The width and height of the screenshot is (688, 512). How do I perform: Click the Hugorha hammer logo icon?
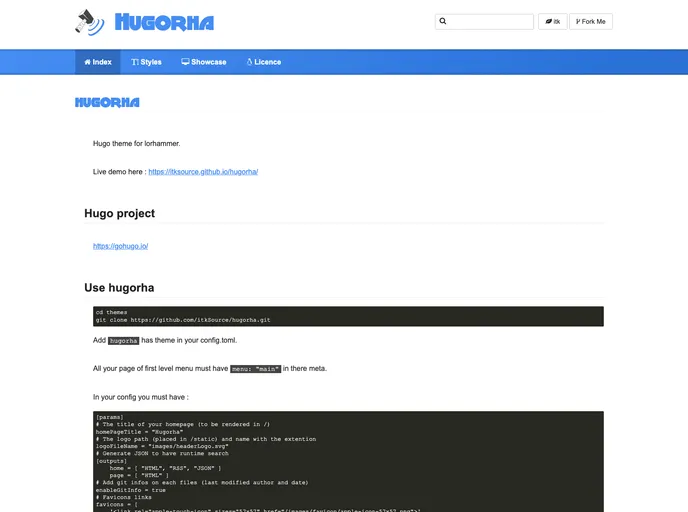[x=89, y=21]
